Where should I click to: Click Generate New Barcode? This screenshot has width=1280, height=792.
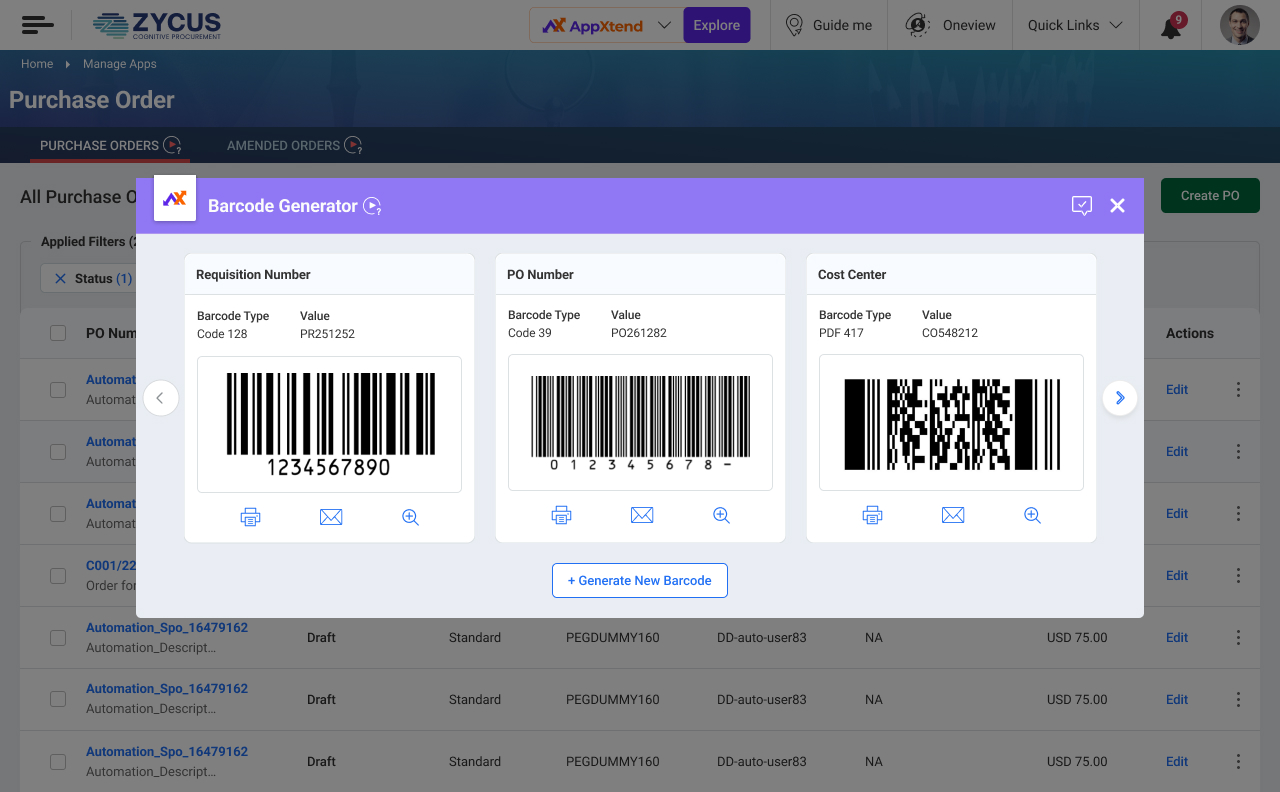[x=640, y=580]
